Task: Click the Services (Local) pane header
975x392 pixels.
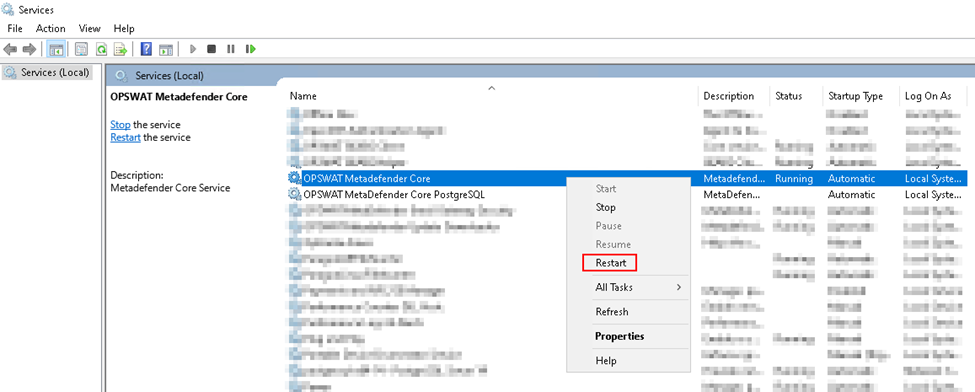Action: pos(169,76)
